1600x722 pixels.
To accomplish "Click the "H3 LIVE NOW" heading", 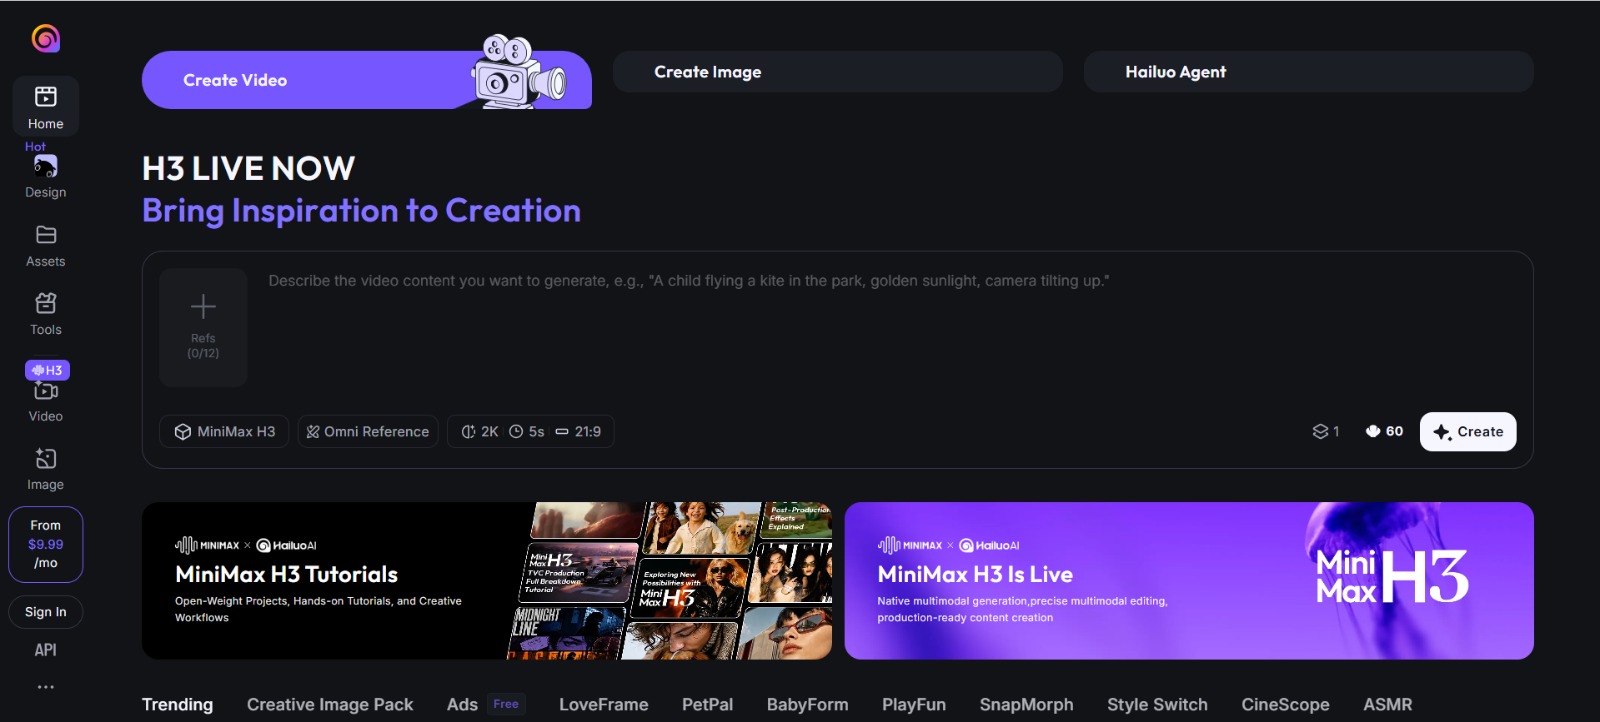I will point(248,168).
